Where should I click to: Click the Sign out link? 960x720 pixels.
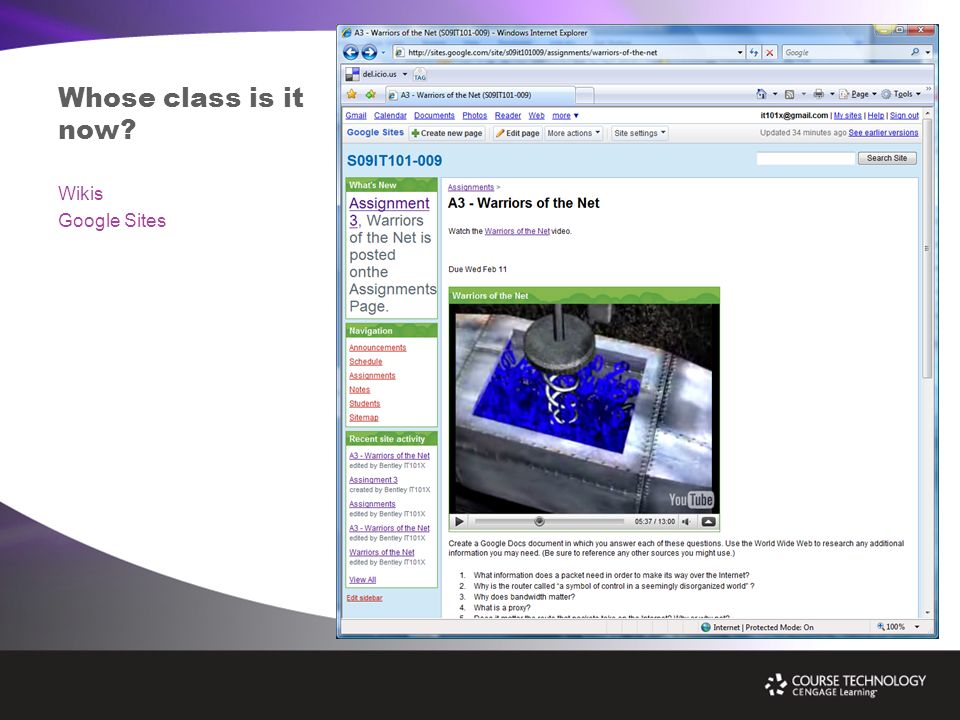click(x=904, y=116)
